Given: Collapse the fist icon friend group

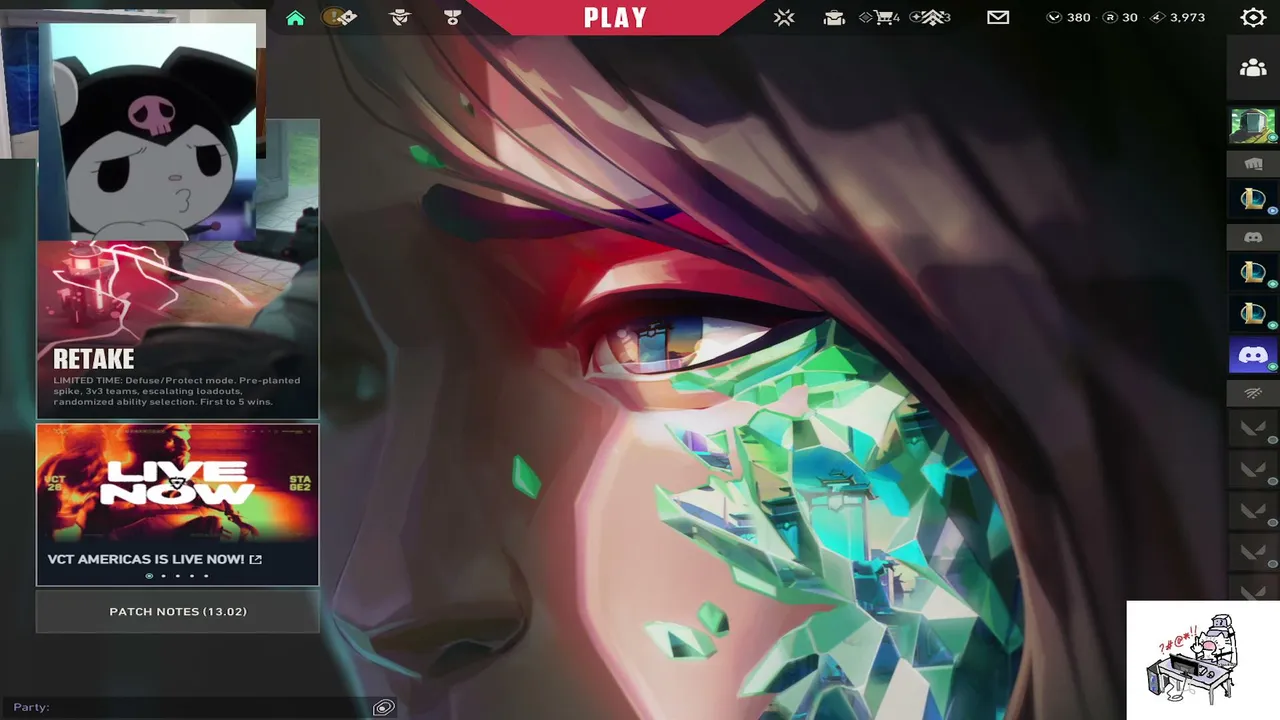Looking at the screenshot, I should [x=1253, y=163].
